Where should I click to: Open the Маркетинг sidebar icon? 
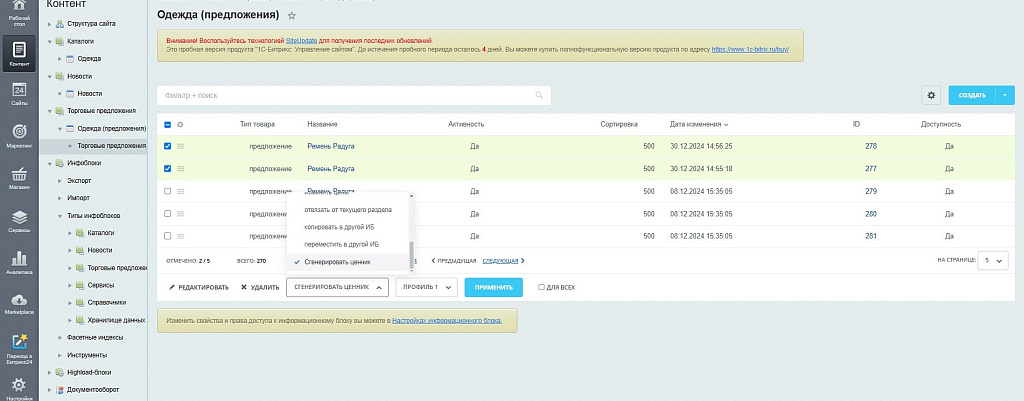pos(19,136)
